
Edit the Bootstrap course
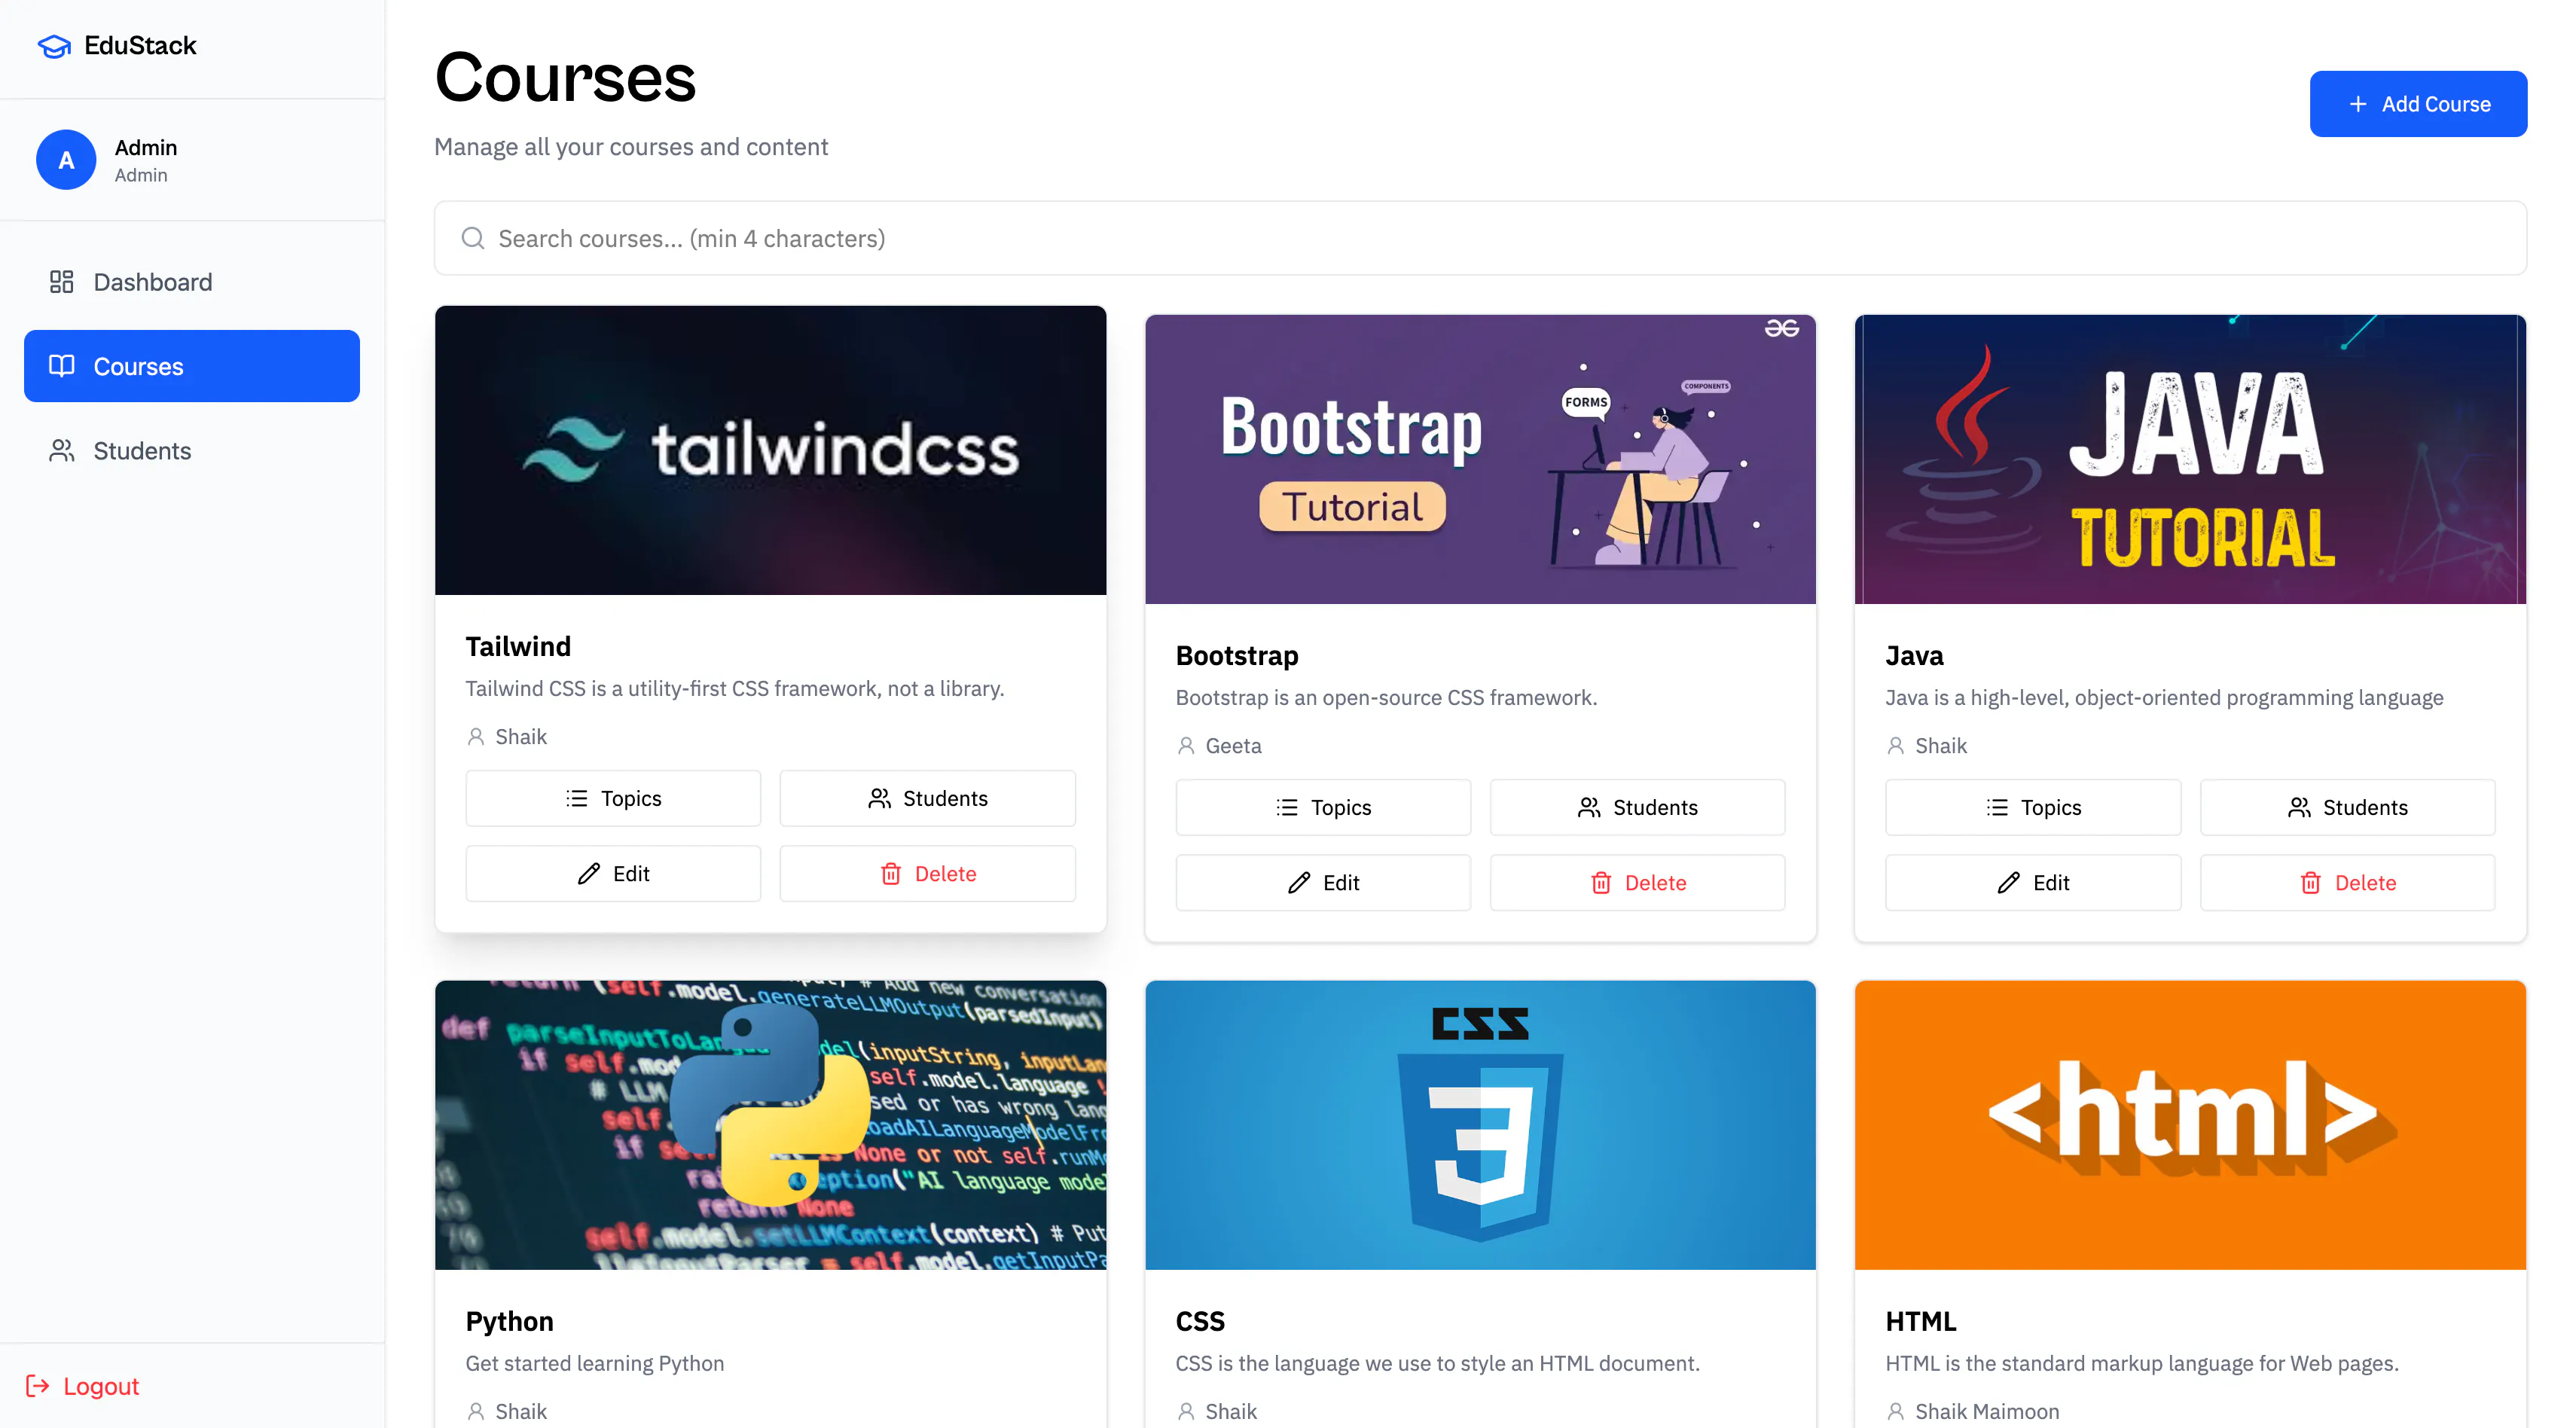[x=1323, y=883]
